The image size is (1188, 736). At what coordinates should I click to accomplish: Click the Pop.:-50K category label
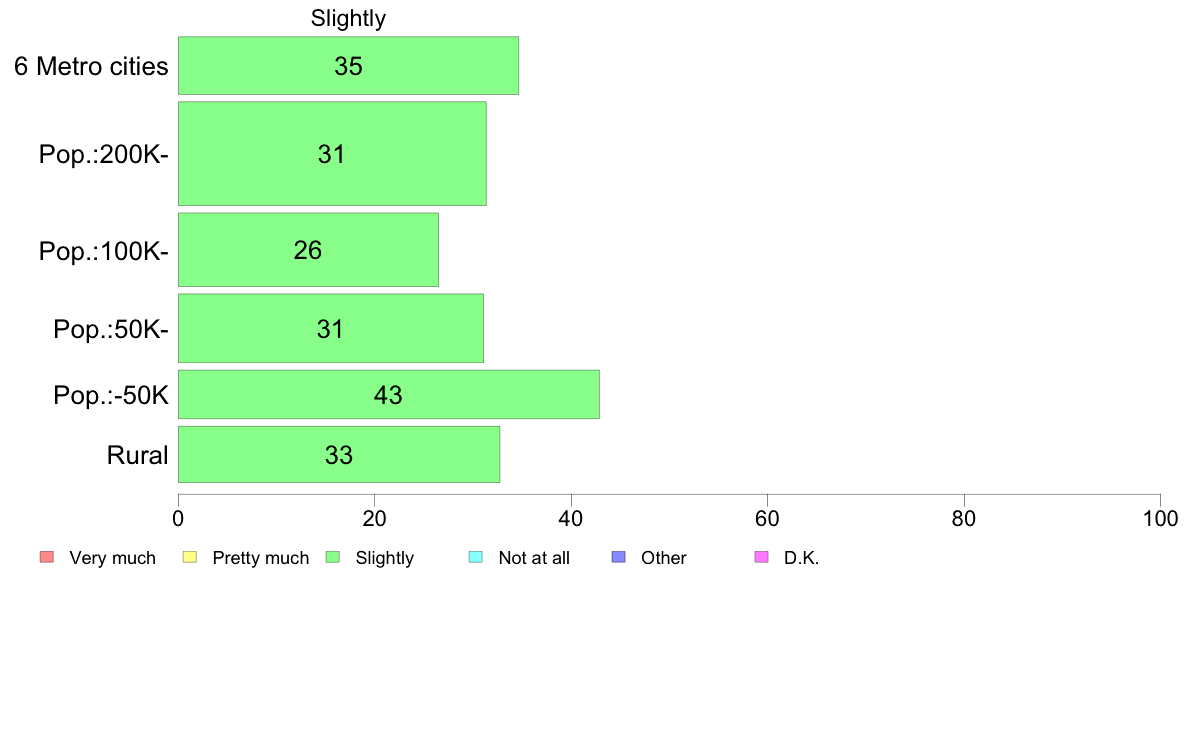coord(111,396)
